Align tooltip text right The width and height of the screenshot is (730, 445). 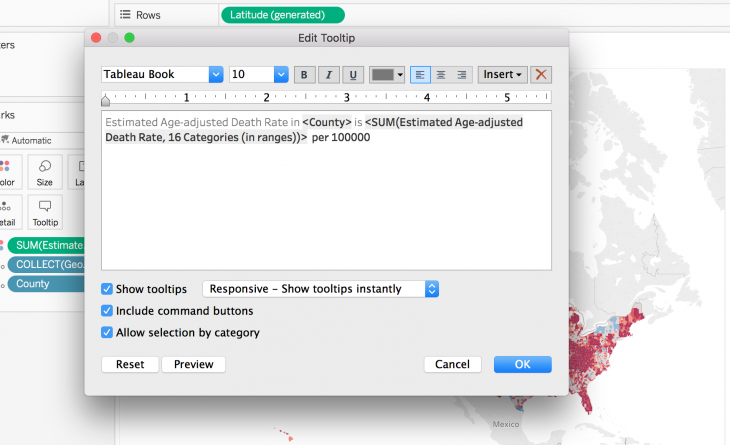tap(462, 75)
